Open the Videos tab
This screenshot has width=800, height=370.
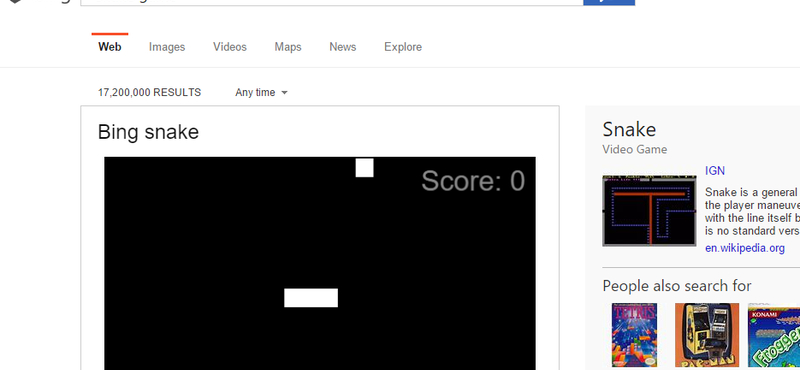point(230,47)
